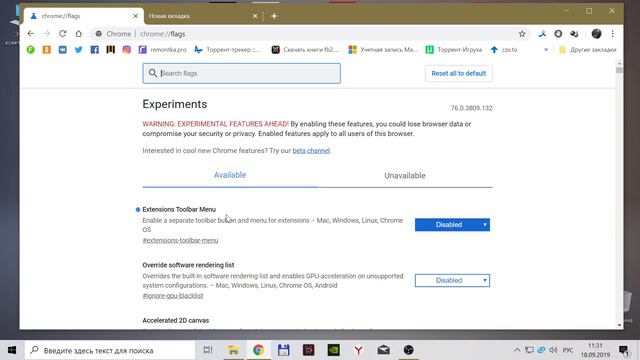Open the Twitter bookmark
The height and width of the screenshot is (360, 640).
78,50
